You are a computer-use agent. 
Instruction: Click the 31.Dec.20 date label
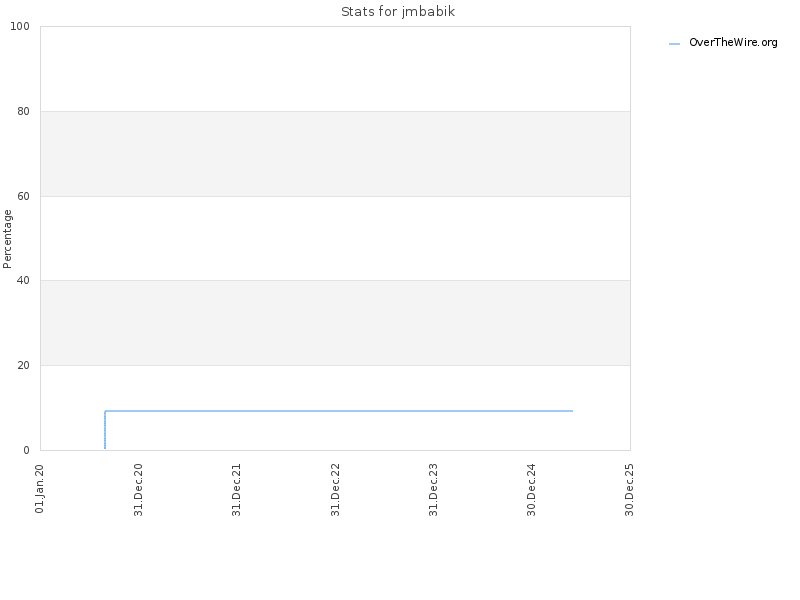(138, 490)
